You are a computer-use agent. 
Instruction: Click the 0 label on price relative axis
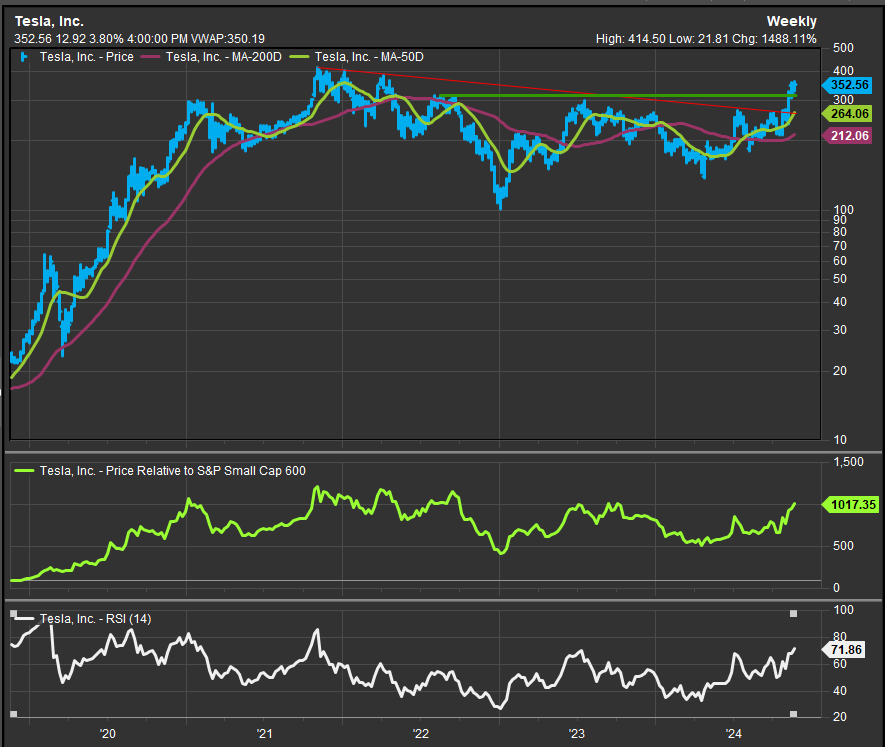click(x=836, y=588)
